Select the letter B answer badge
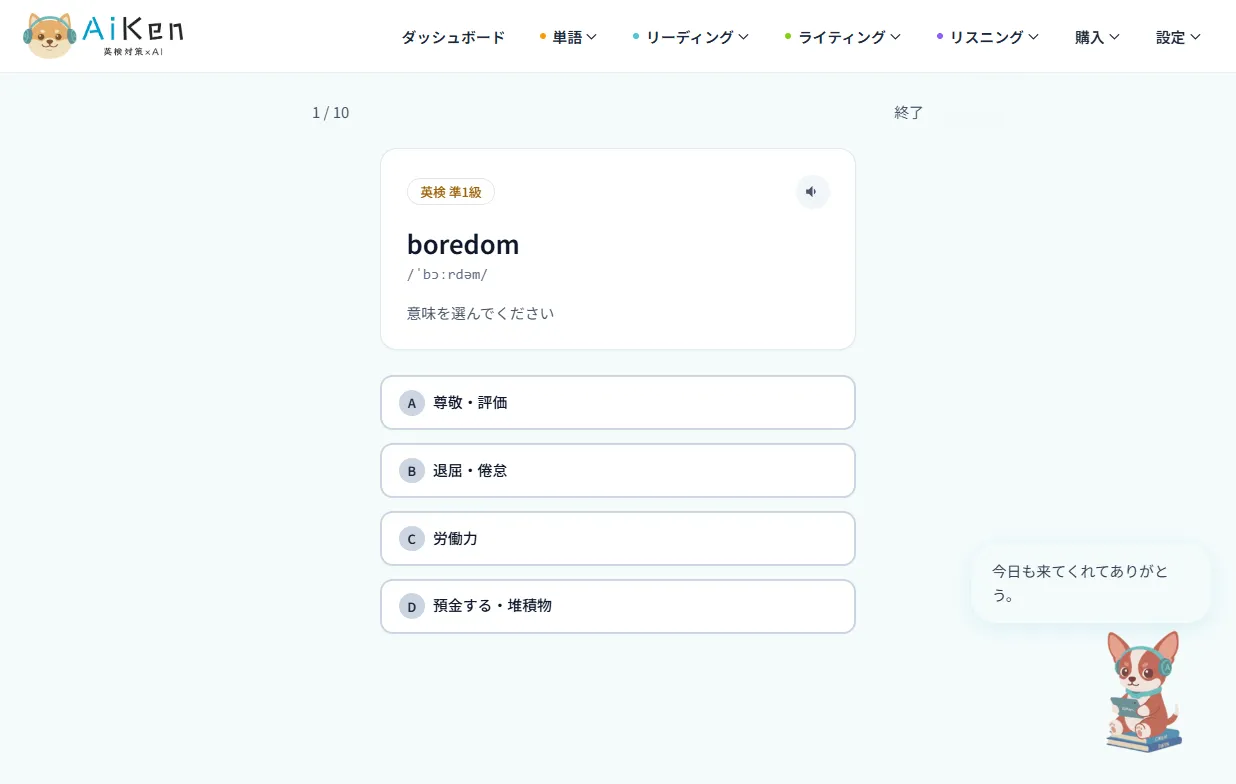 point(412,471)
